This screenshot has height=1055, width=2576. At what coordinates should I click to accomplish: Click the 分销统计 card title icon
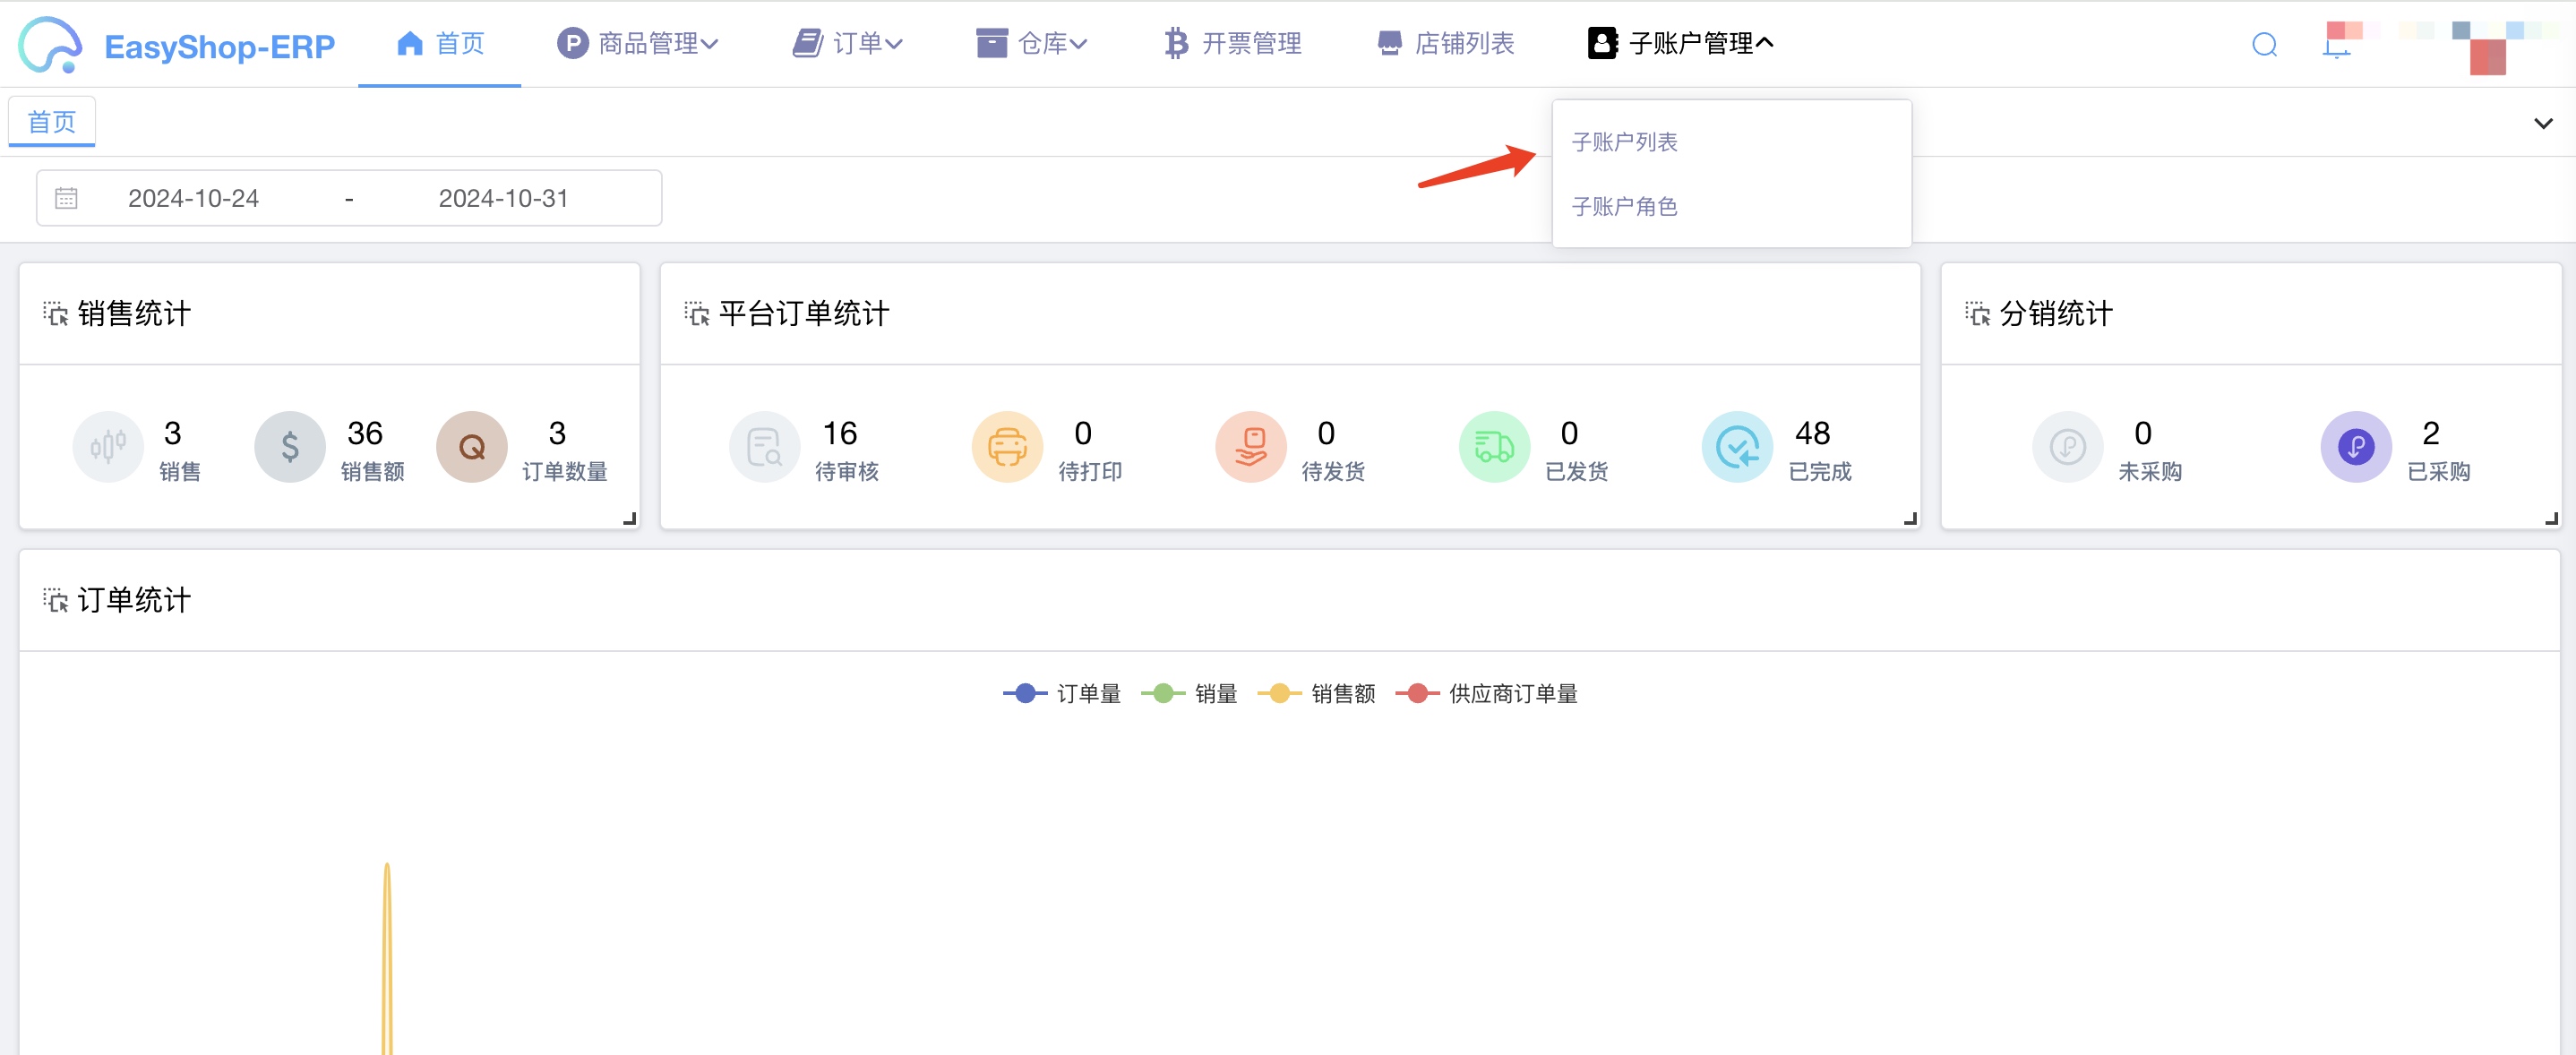pos(1978,314)
